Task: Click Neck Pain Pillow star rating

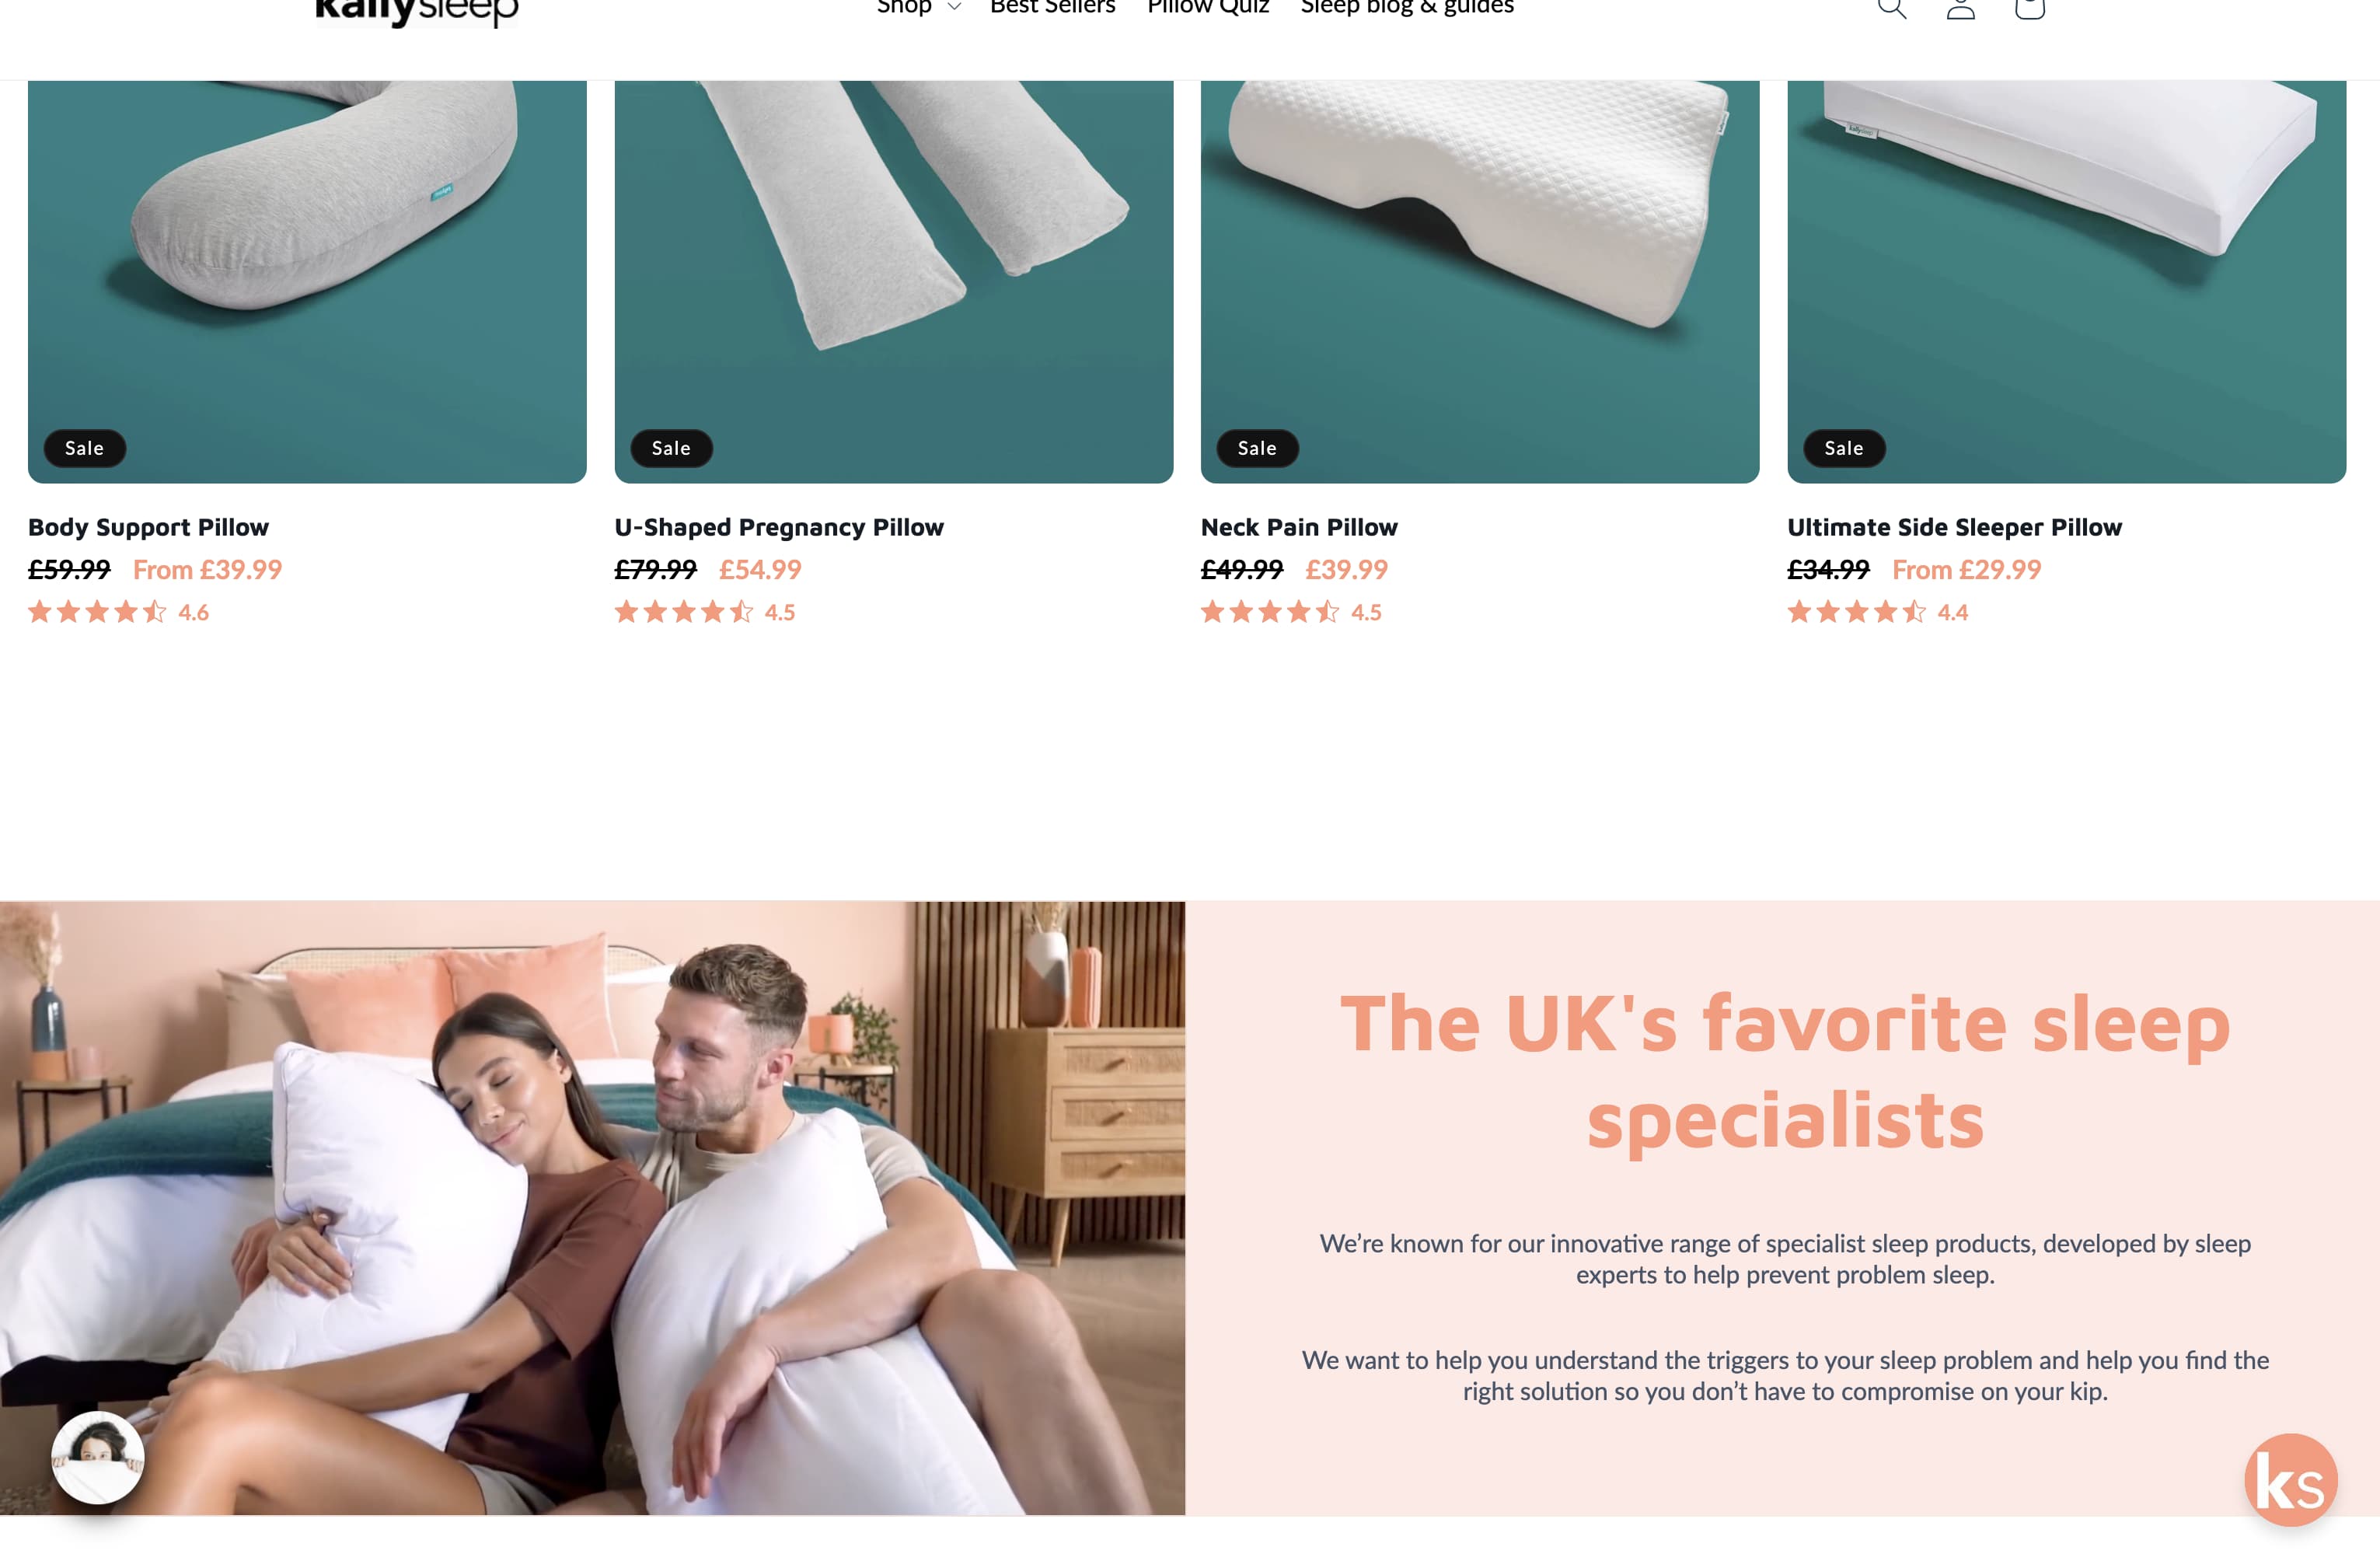Action: [1291, 612]
